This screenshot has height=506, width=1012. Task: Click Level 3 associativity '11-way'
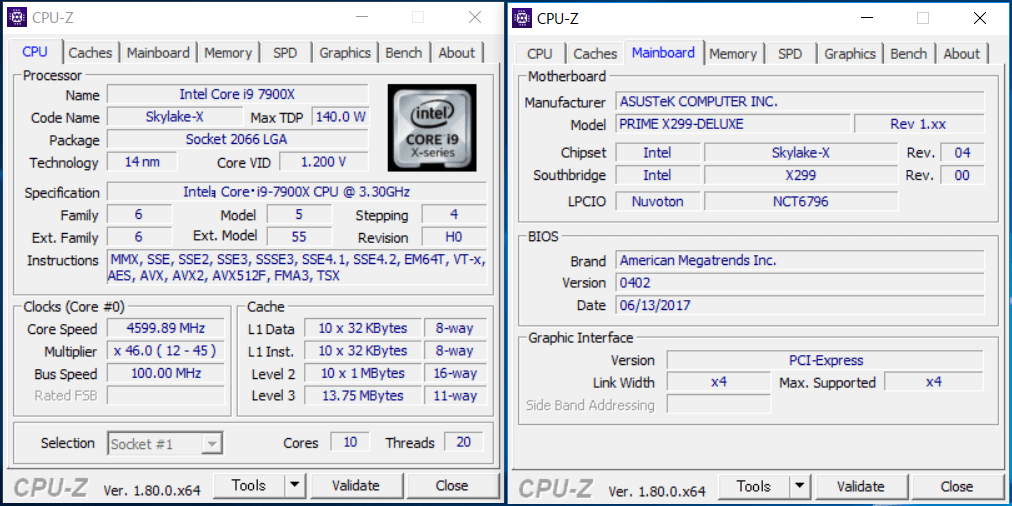(455, 395)
